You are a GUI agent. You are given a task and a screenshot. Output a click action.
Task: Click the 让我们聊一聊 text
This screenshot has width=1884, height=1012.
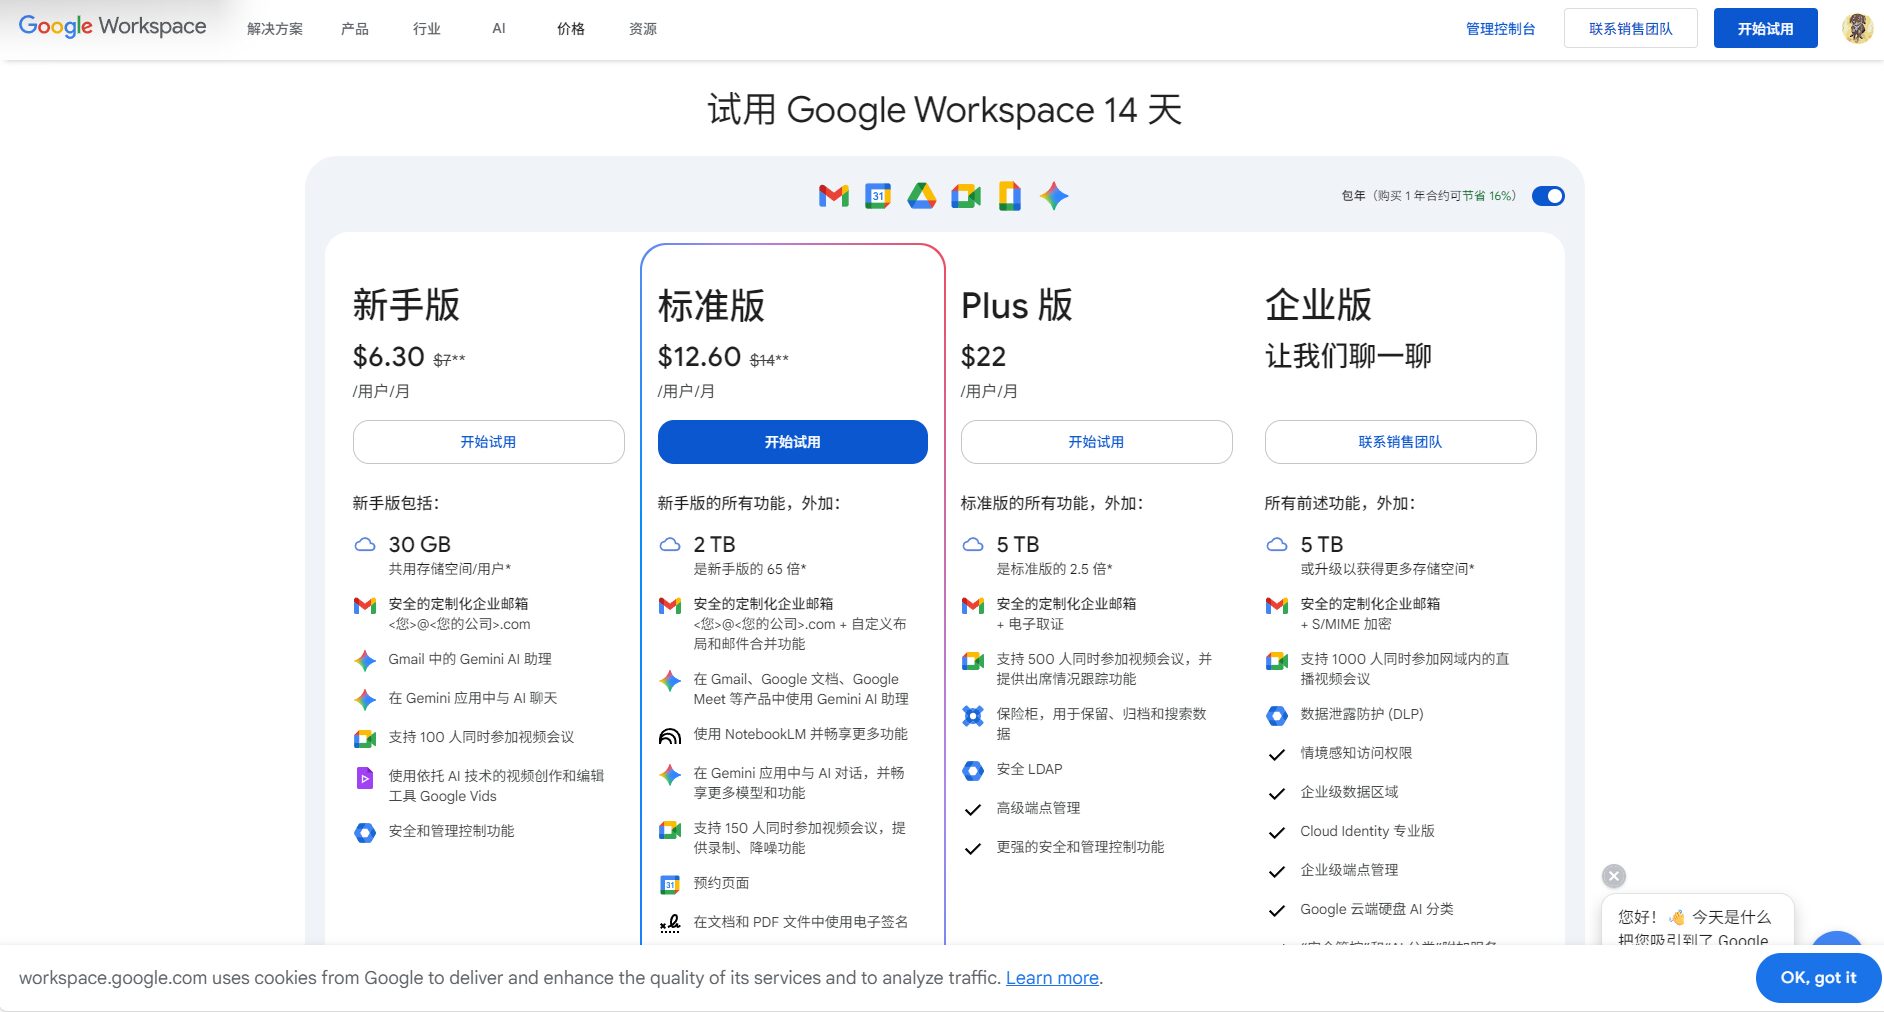point(1348,356)
